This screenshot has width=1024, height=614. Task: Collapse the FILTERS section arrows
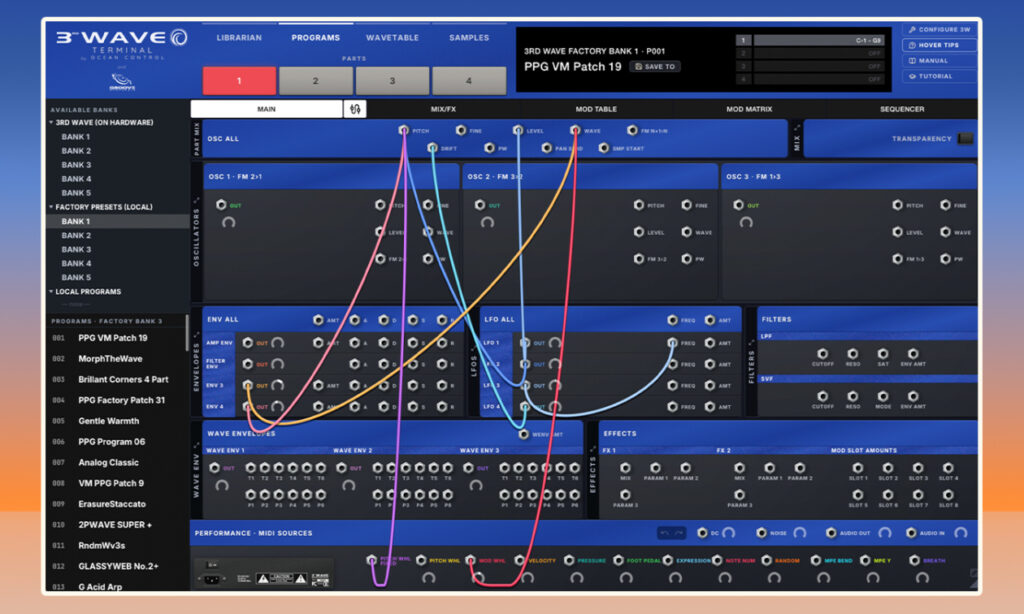point(752,342)
